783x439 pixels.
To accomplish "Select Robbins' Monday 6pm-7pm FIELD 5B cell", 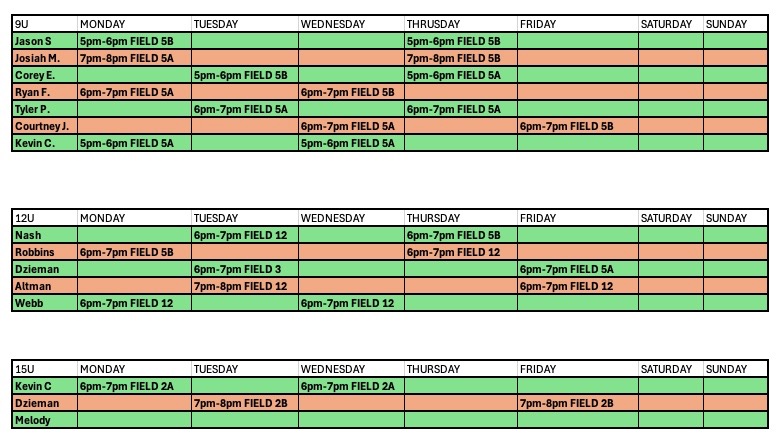I will point(133,252).
